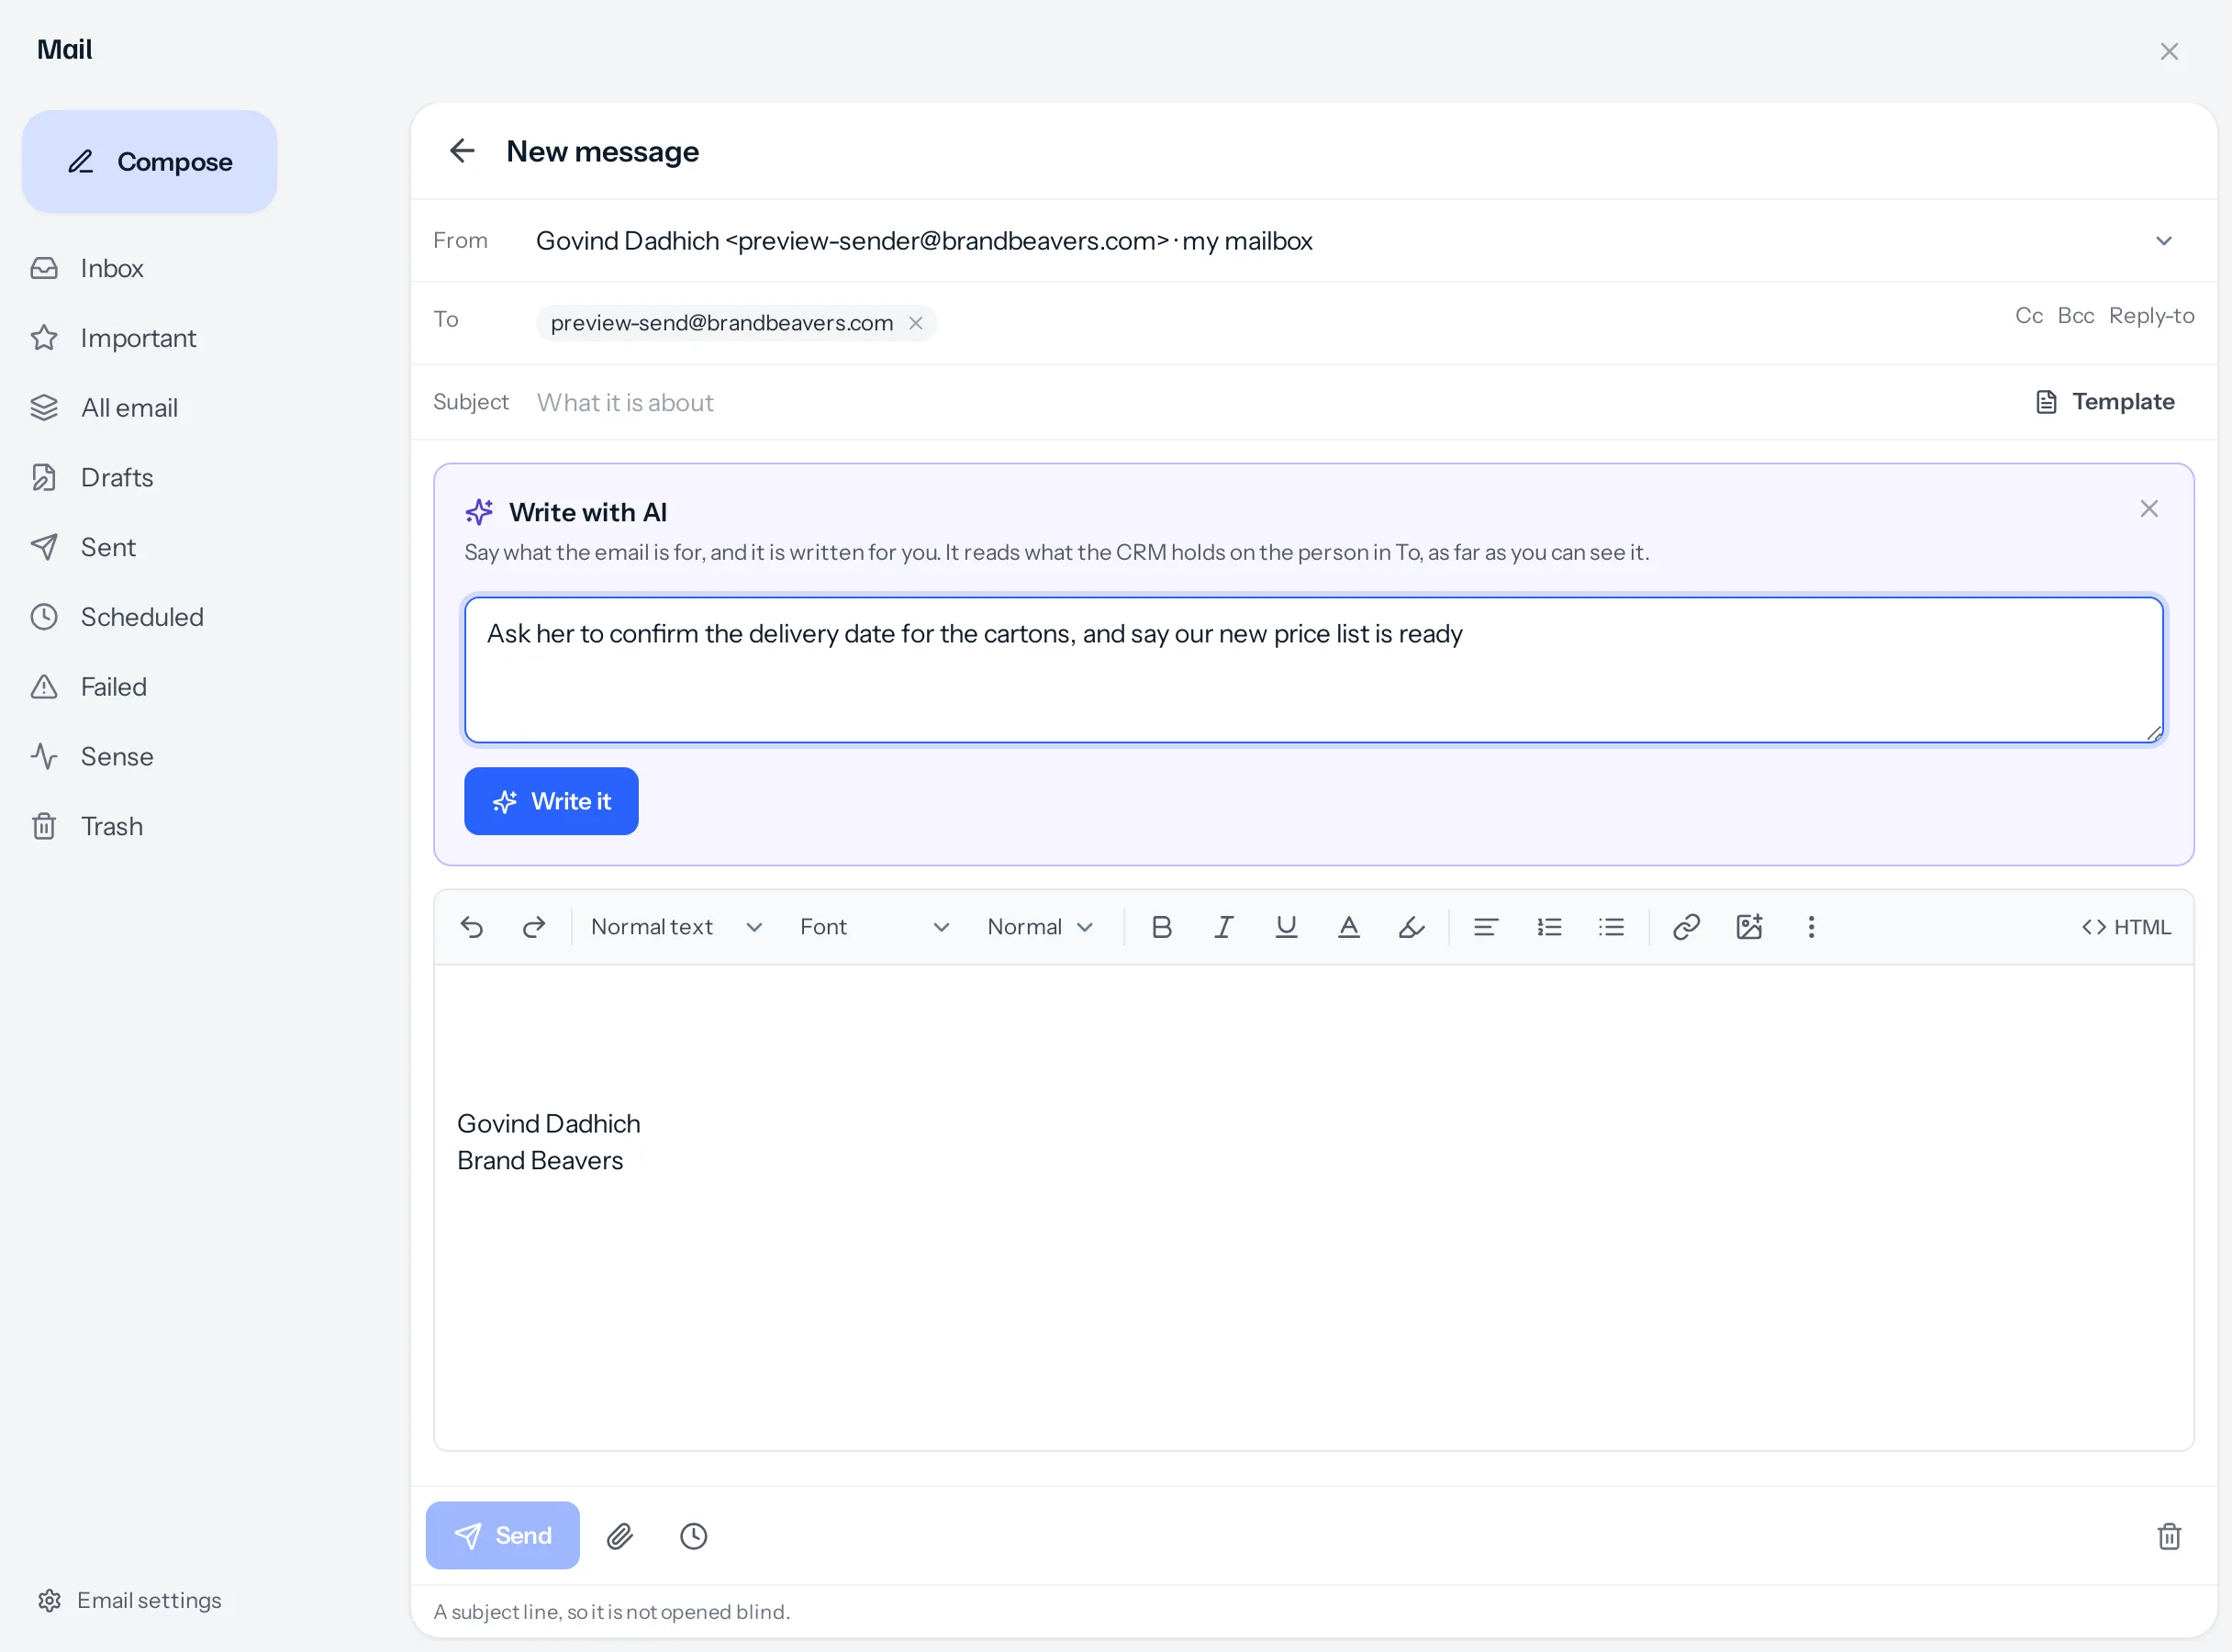Open the text color picker
The image size is (2232, 1652).
[x=1348, y=927]
